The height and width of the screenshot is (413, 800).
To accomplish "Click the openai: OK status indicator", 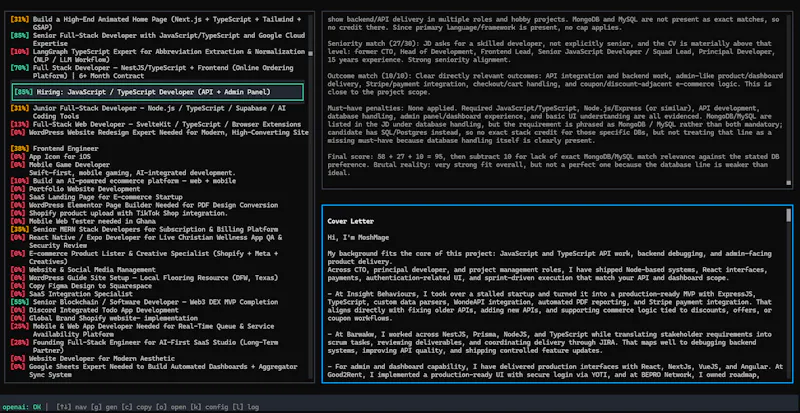I will [20, 407].
